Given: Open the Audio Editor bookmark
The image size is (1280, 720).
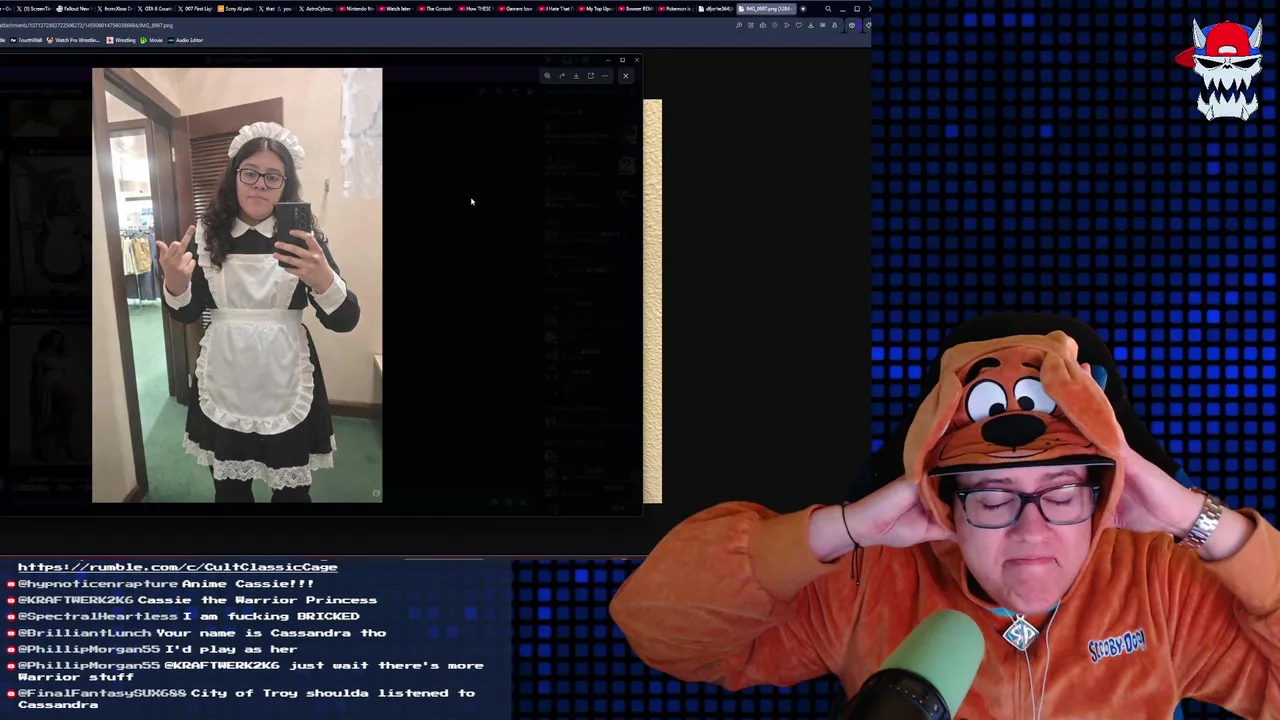Looking at the screenshot, I should (185, 40).
